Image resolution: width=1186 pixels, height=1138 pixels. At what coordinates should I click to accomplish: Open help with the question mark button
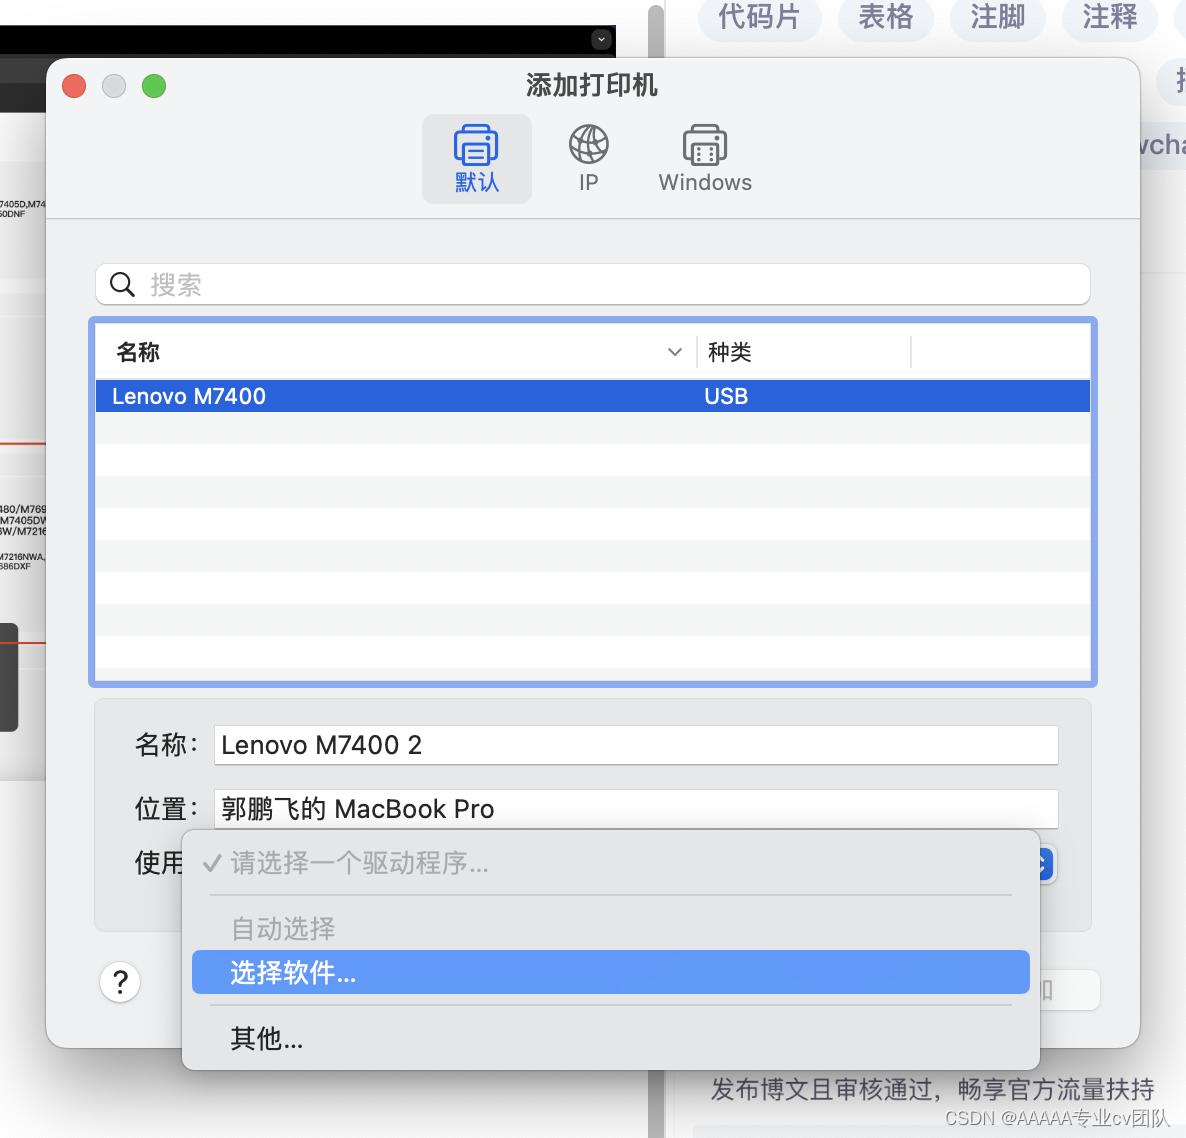click(x=120, y=981)
